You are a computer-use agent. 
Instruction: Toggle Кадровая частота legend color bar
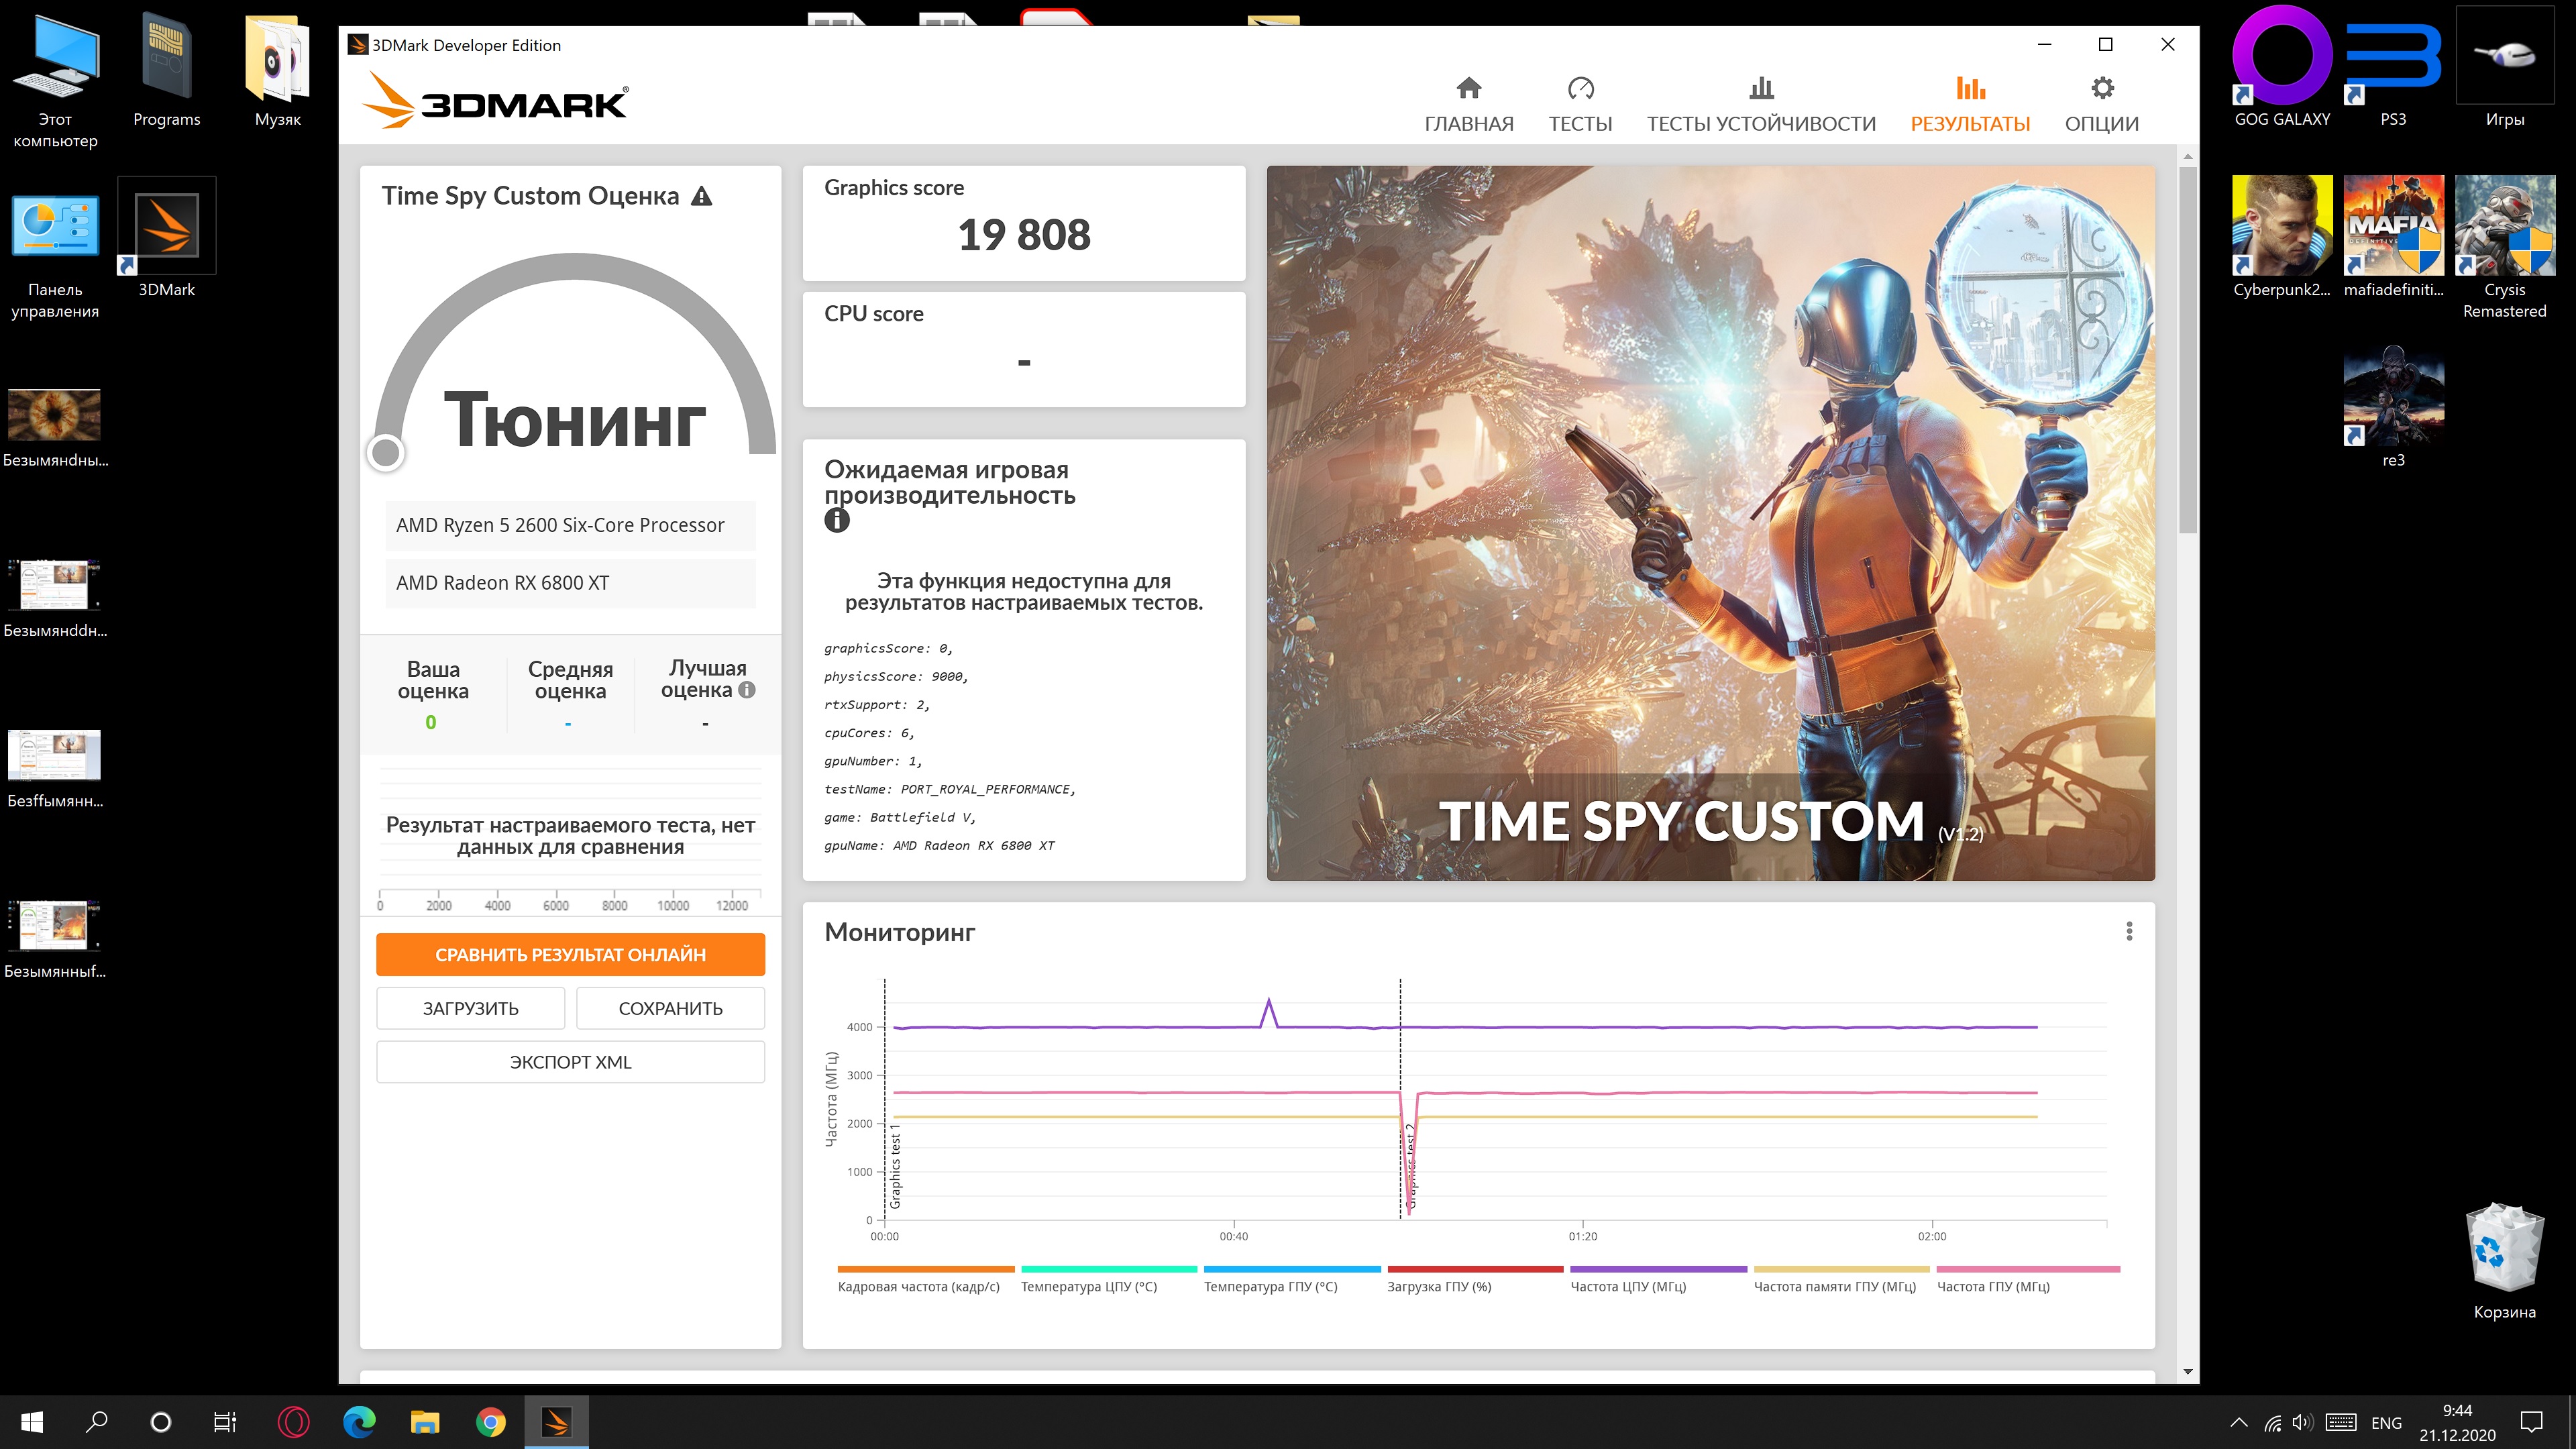(x=925, y=1269)
